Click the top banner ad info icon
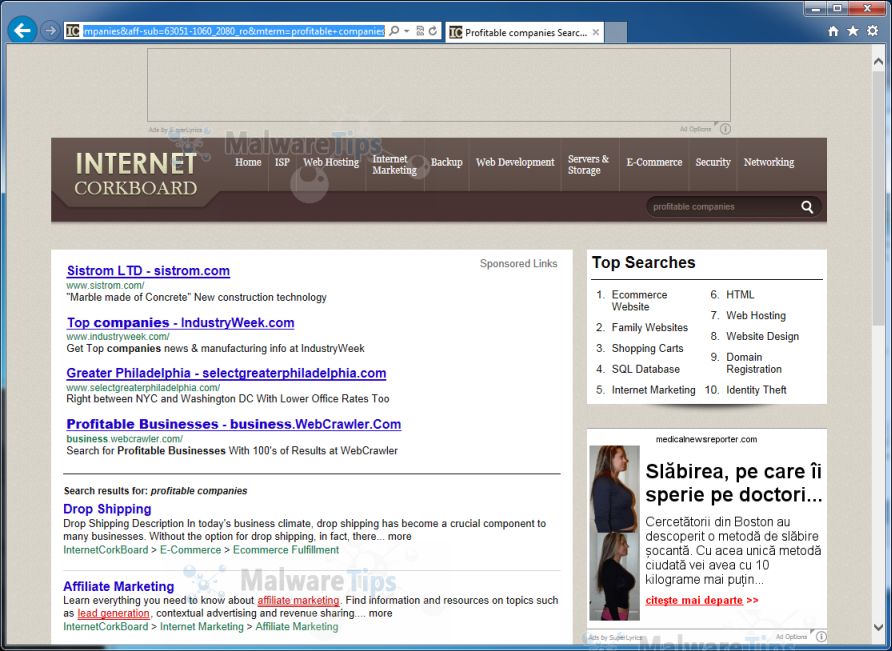 pos(725,129)
